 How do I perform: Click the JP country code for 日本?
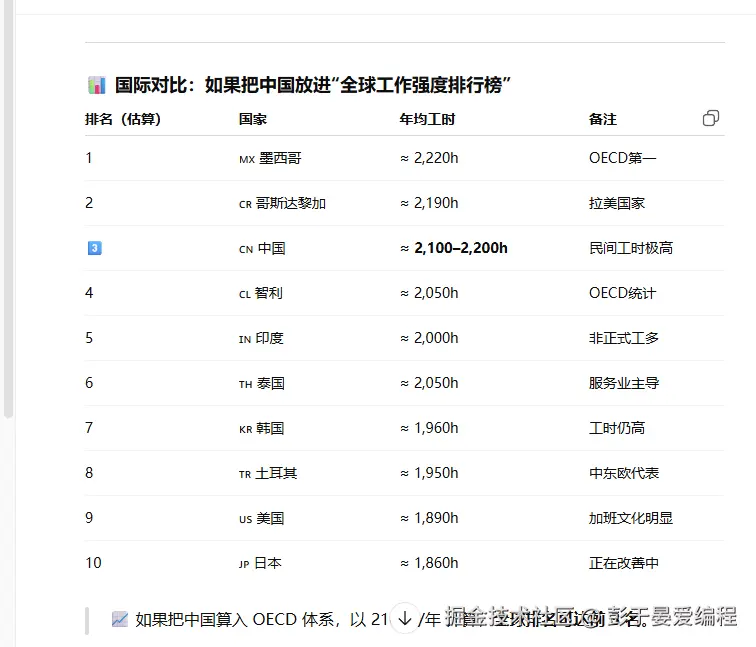tap(244, 564)
